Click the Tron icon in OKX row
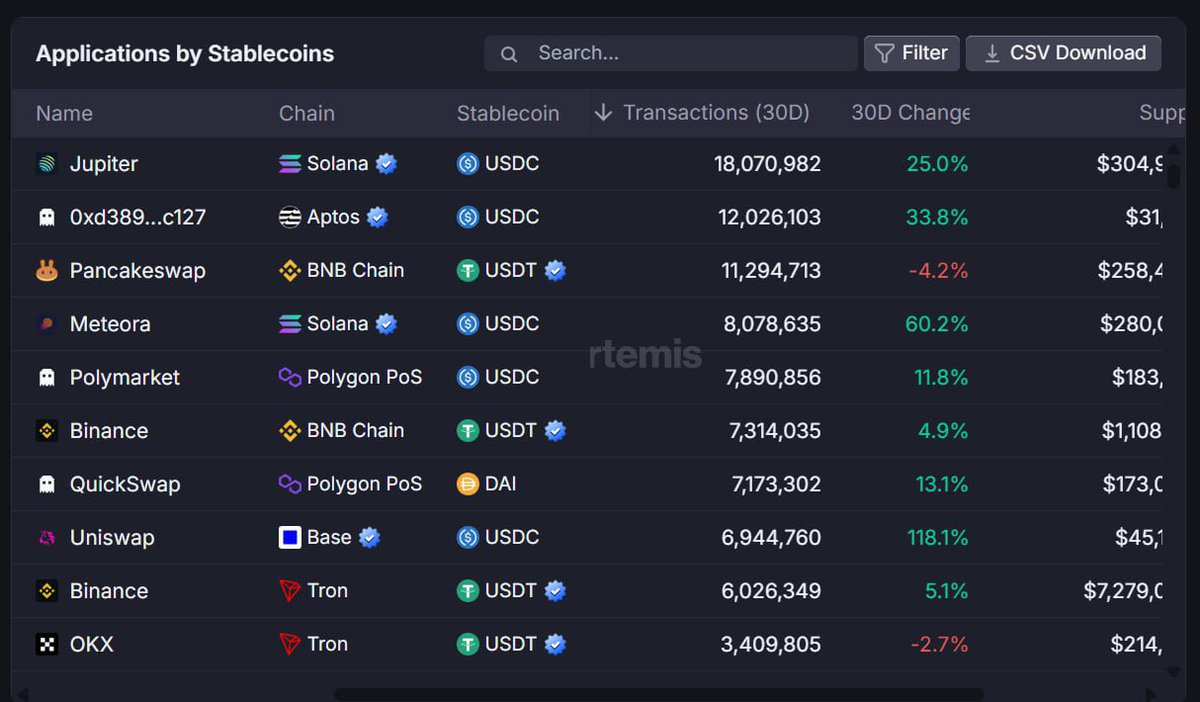This screenshot has height=702, width=1200. (290, 644)
